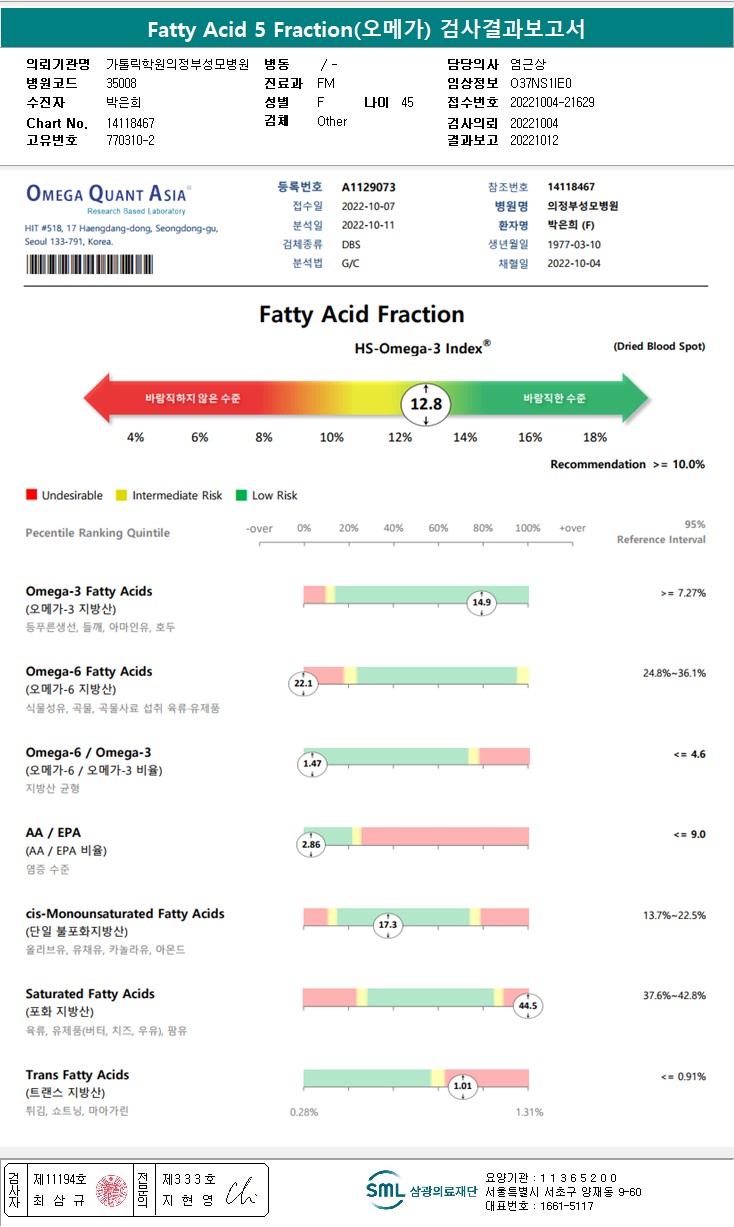Click the 1.01 Trans Fatty Acids marker
734x1227 pixels.
462,1086
